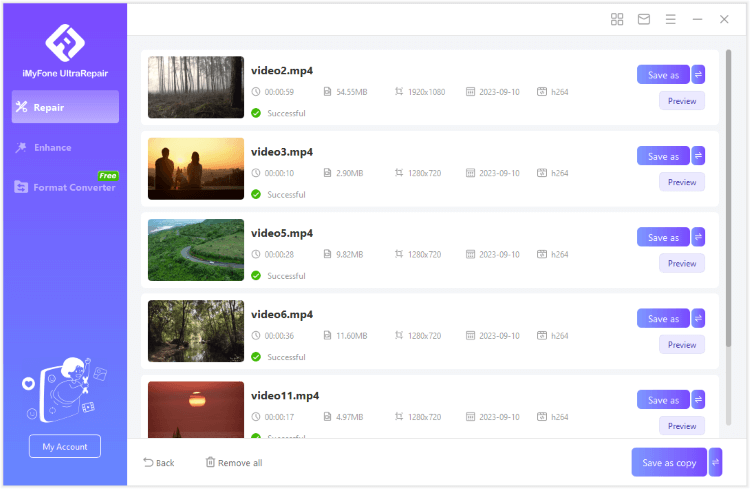The image size is (750, 489).
Task: Open the mail feedback icon
Action: pyautogui.click(x=644, y=19)
